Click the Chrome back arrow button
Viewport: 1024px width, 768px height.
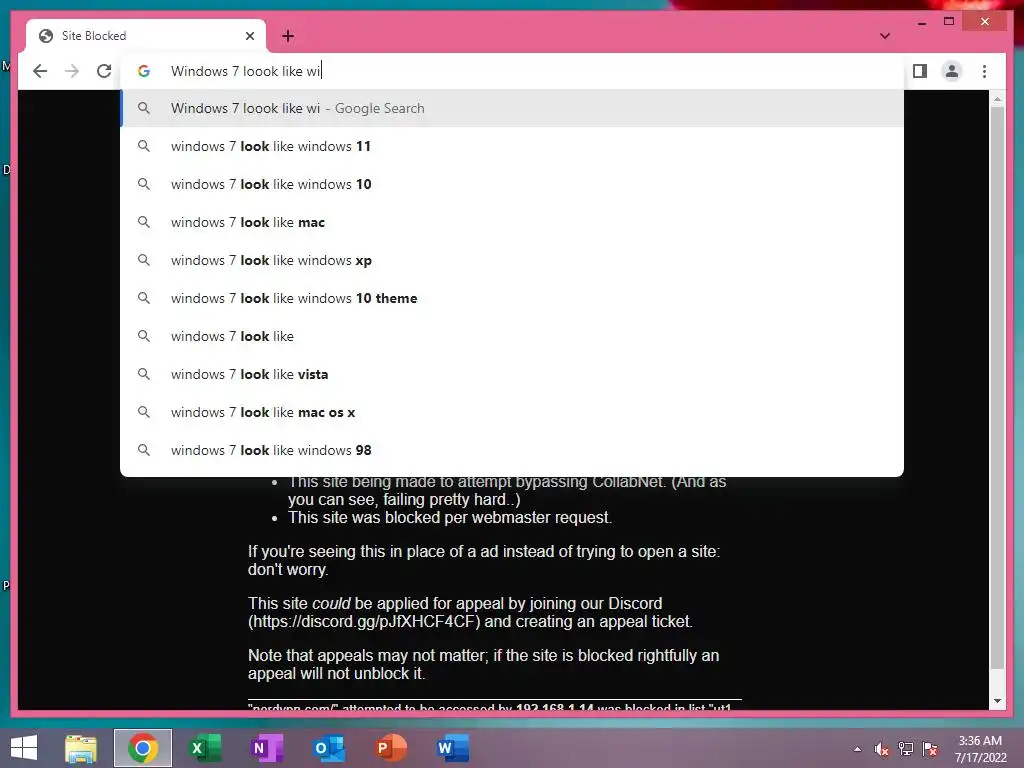coord(40,71)
